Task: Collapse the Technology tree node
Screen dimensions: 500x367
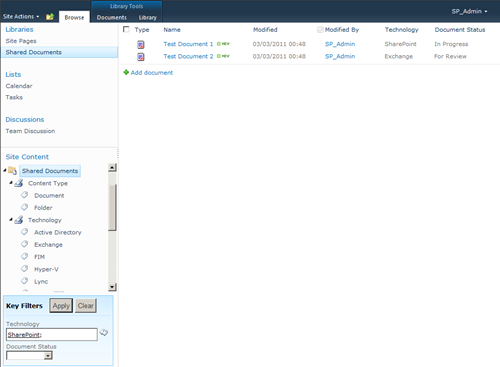Action: point(11,219)
